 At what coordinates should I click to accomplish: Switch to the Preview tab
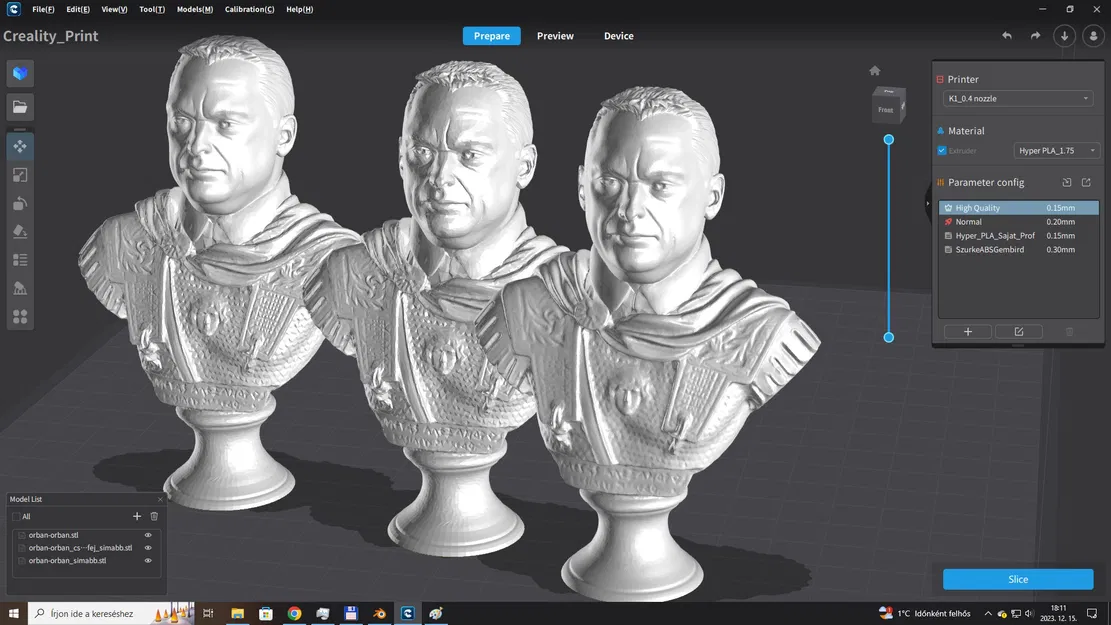[x=554, y=35]
